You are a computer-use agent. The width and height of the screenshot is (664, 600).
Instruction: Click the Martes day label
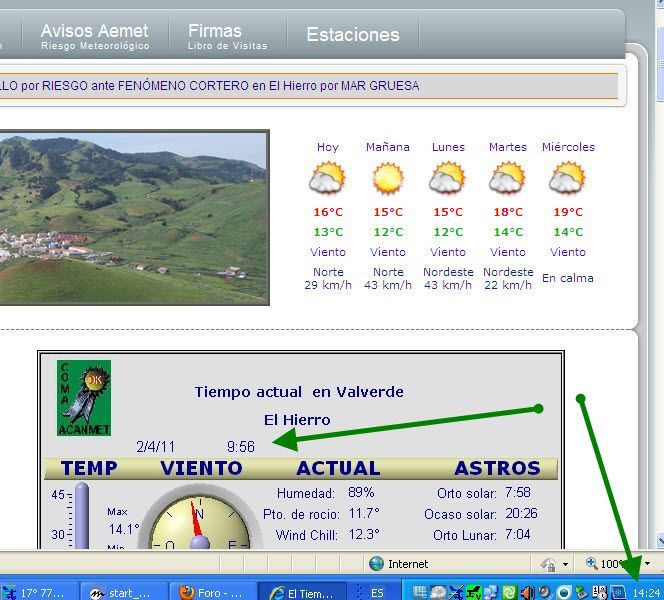click(x=508, y=147)
